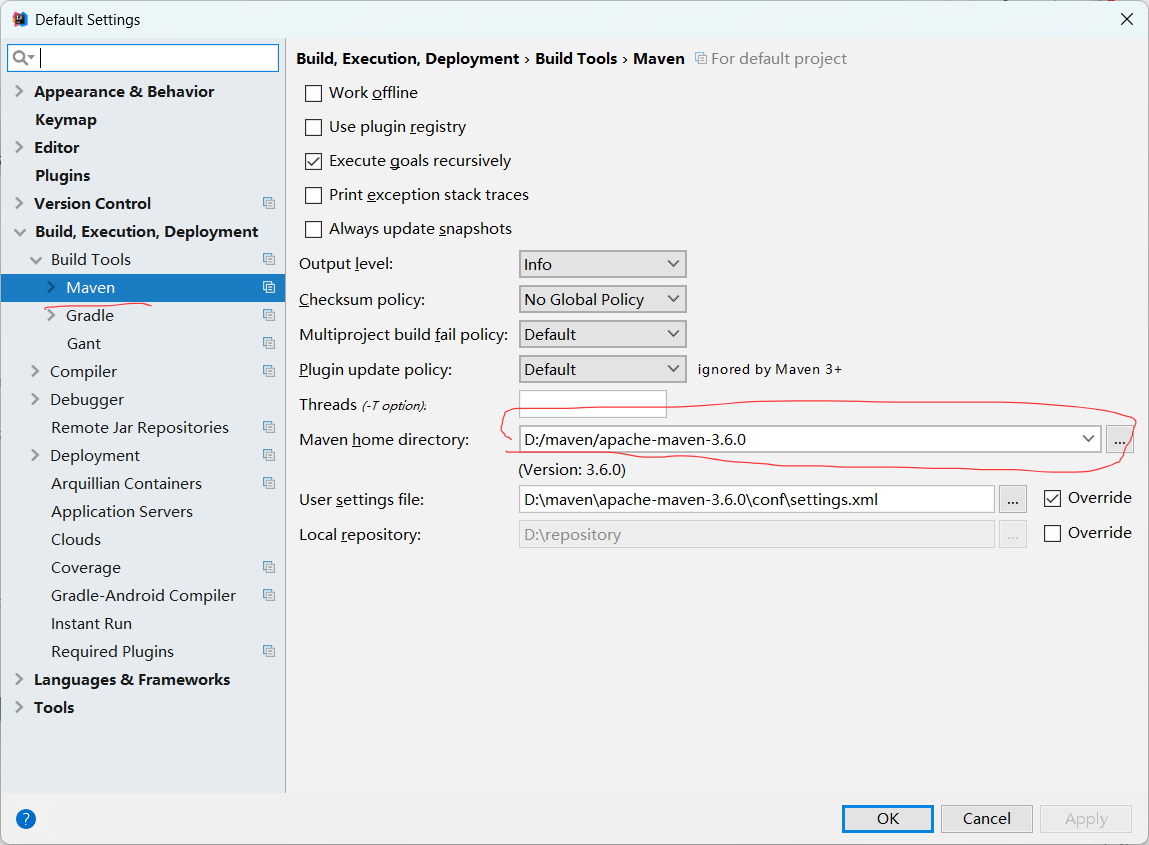
Task: Collapse the Build Tools node
Action: tap(35, 259)
